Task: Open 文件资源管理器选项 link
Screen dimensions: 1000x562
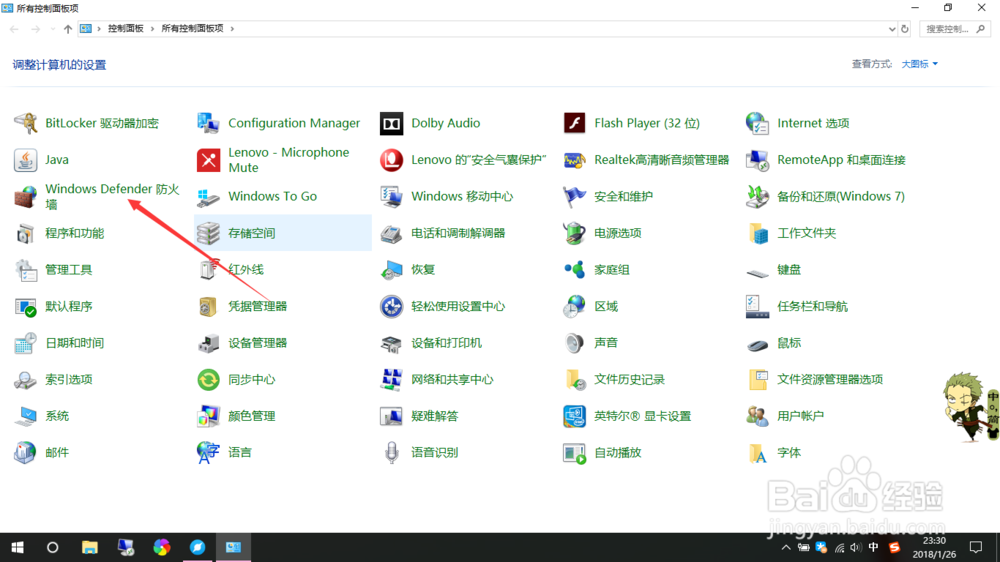Action: (830, 380)
